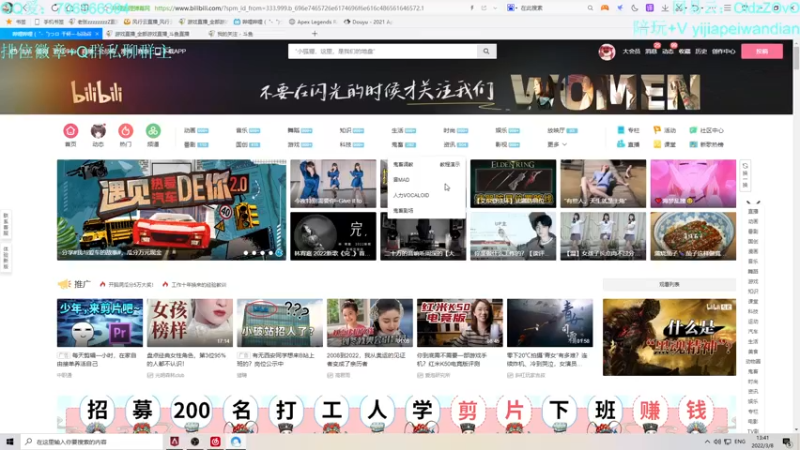Select the first carousel dot on banner
800x450 pixels.
[x=246, y=253]
